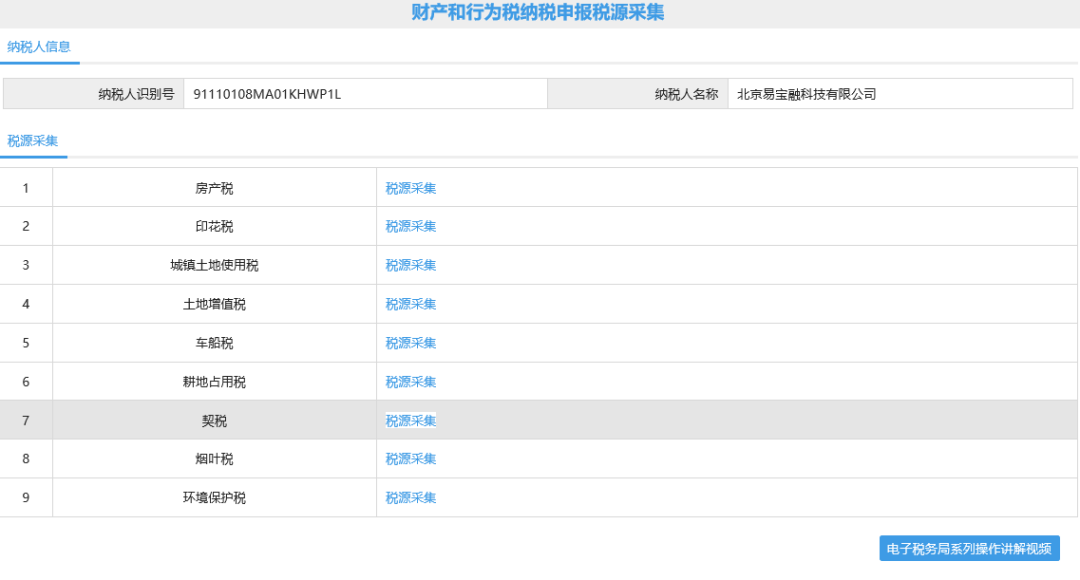Open 税源采集 link for 印花税

[411, 226]
